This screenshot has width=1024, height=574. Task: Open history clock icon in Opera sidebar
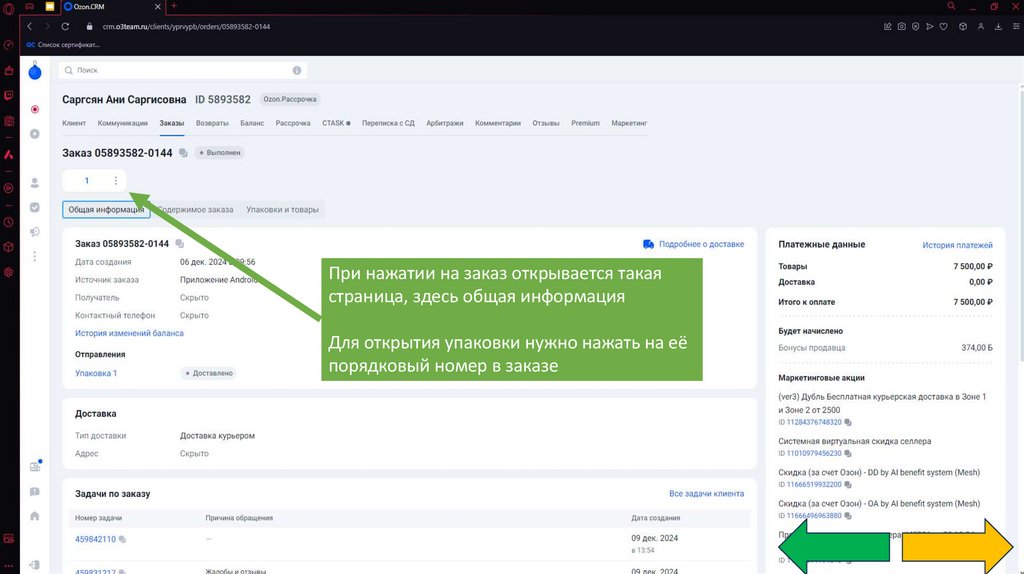[8, 222]
